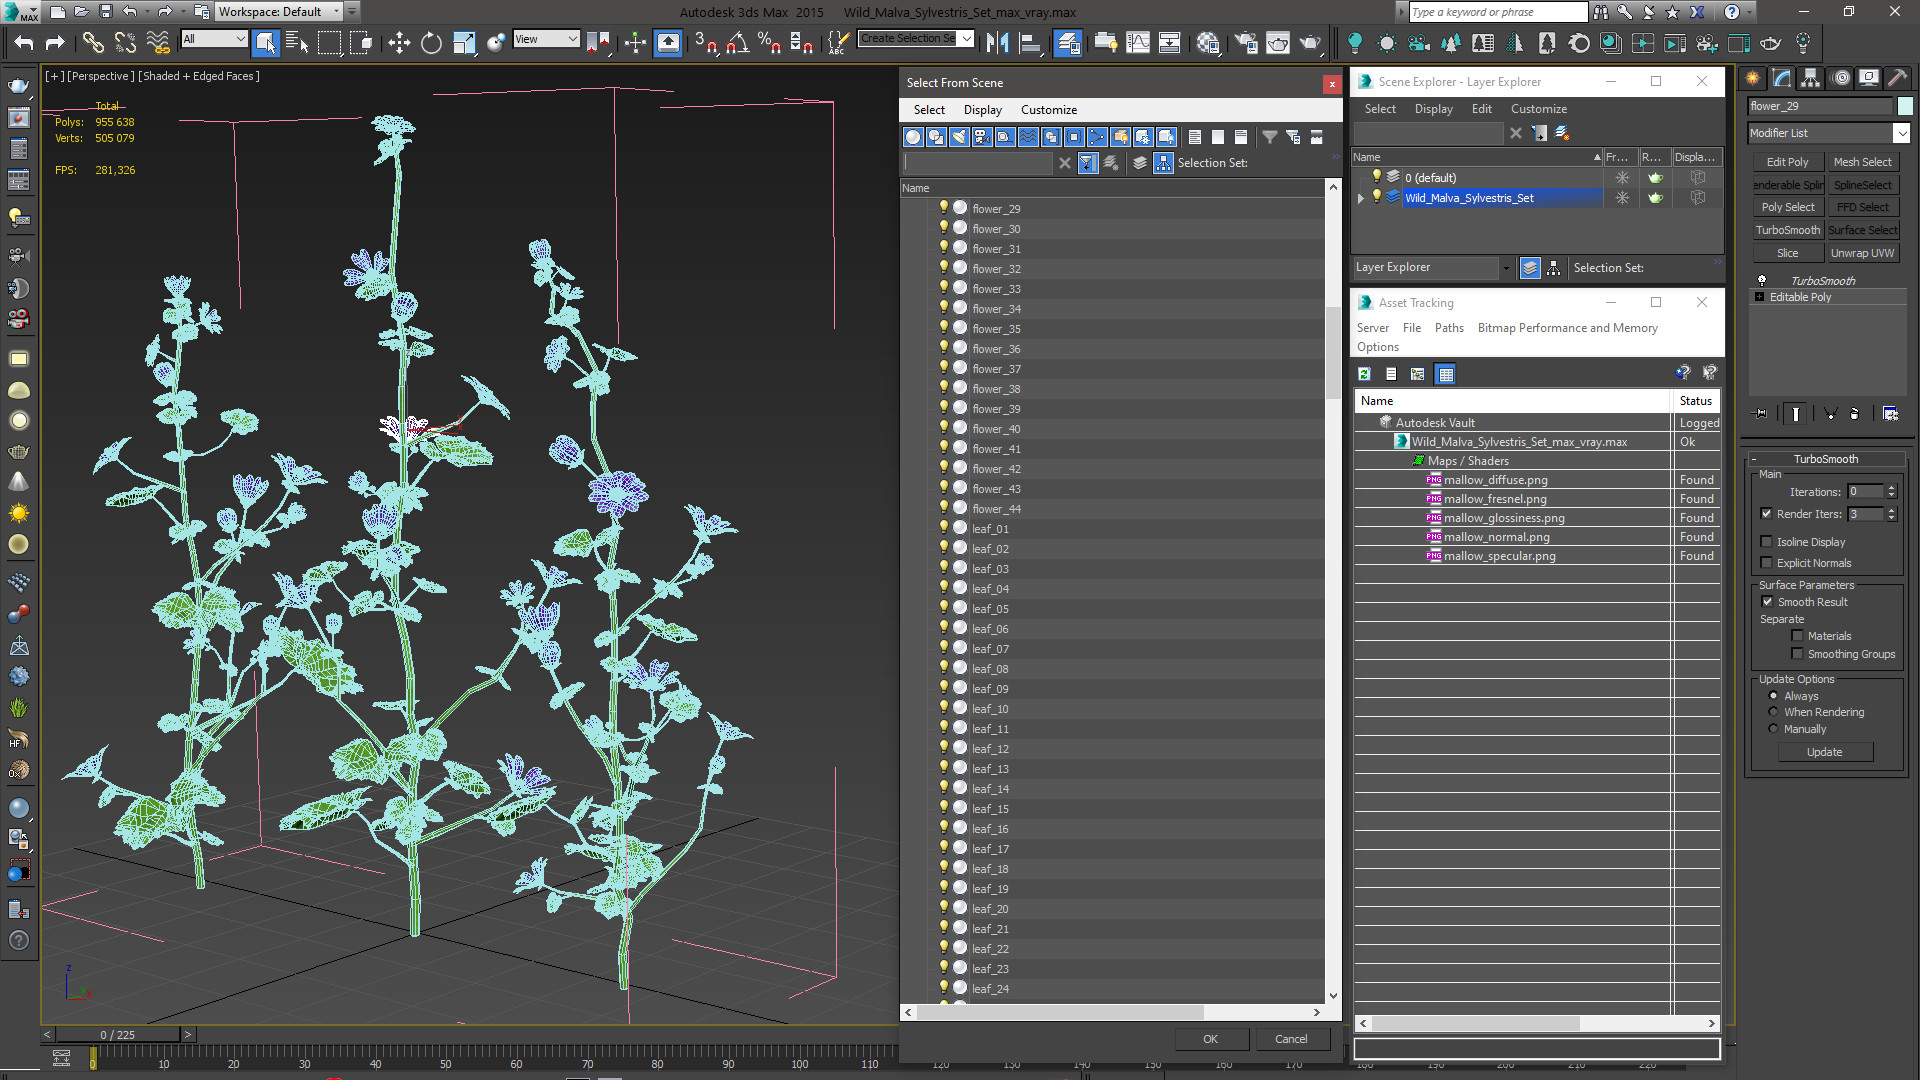Image resolution: width=1920 pixels, height=1080 pixels.
Task: Switch to the Hierarchy command panel tab
Action: (1810, 78)
